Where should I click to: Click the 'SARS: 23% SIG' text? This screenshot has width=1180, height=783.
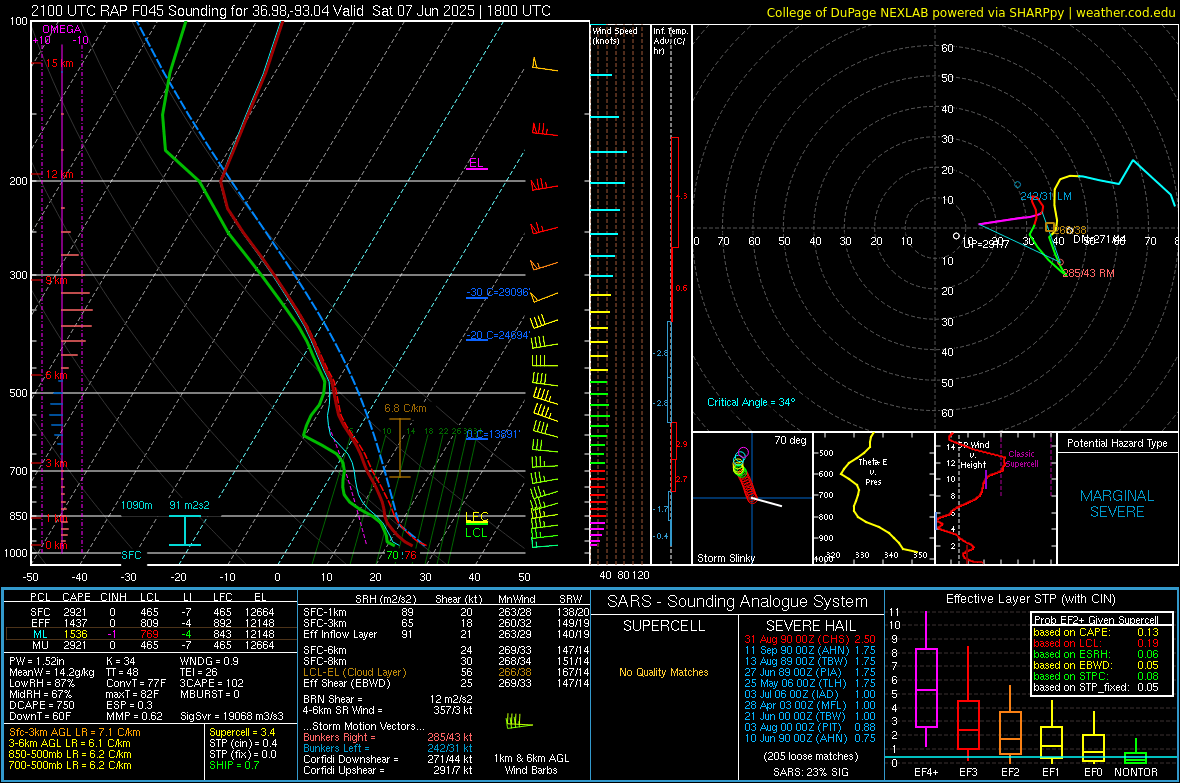(810, 772)
